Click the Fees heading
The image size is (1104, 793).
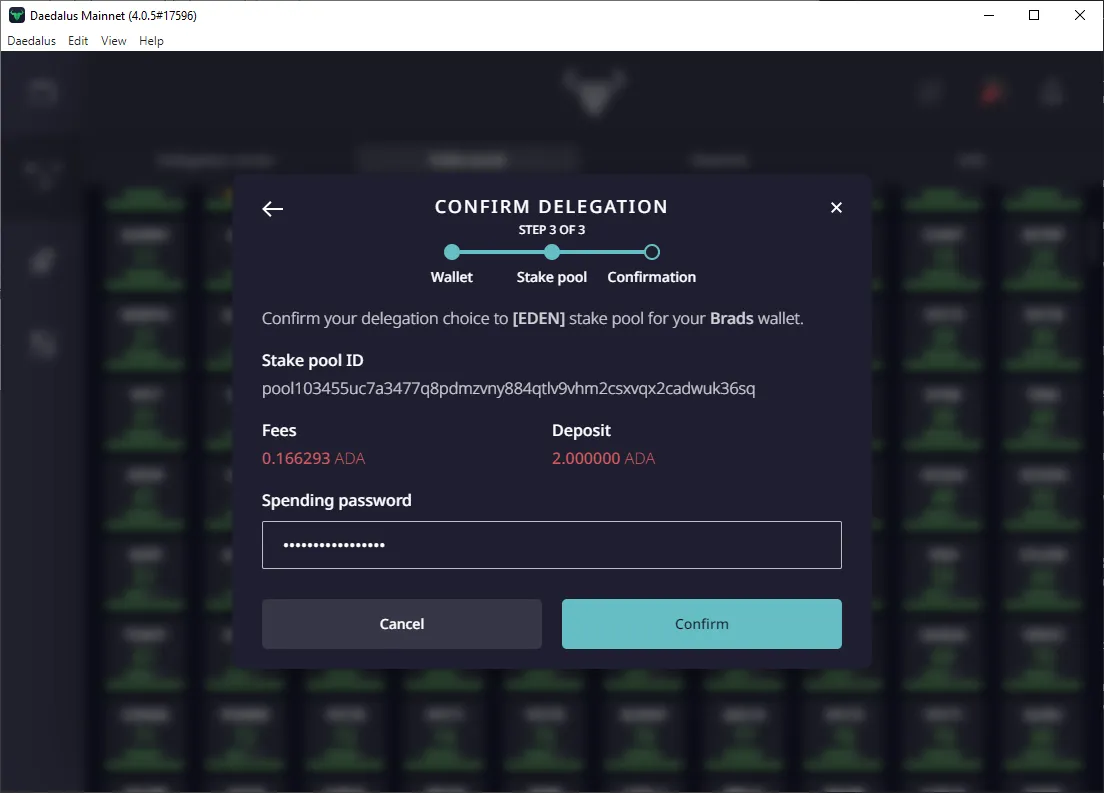[279, 430]
